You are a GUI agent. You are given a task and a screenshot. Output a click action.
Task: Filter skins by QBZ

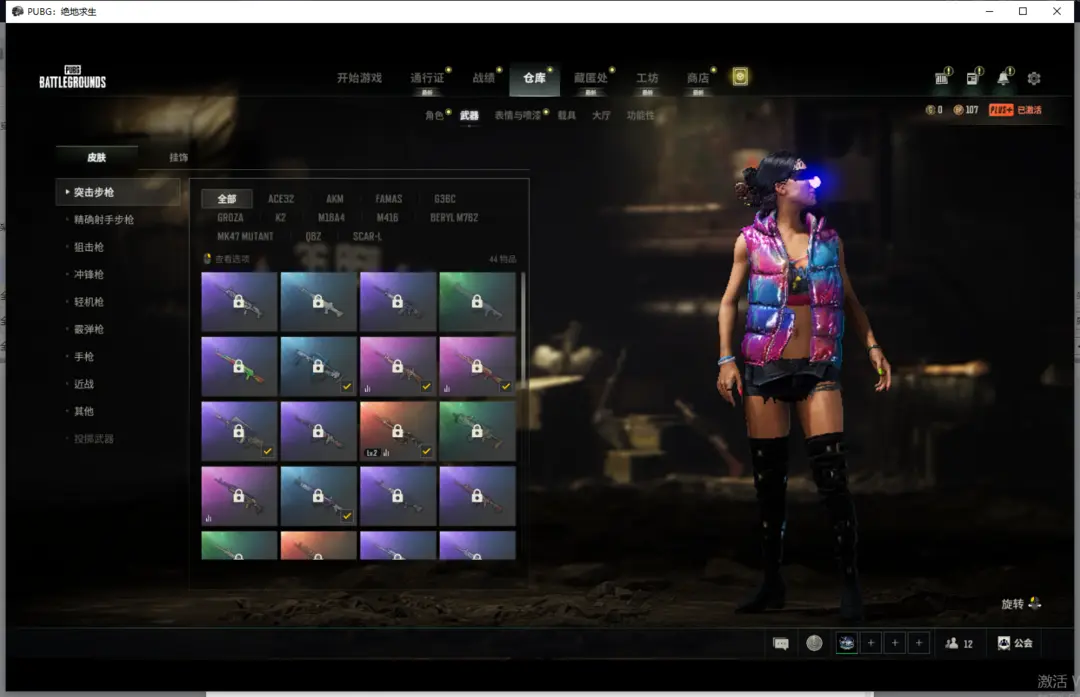click(313, 236)
